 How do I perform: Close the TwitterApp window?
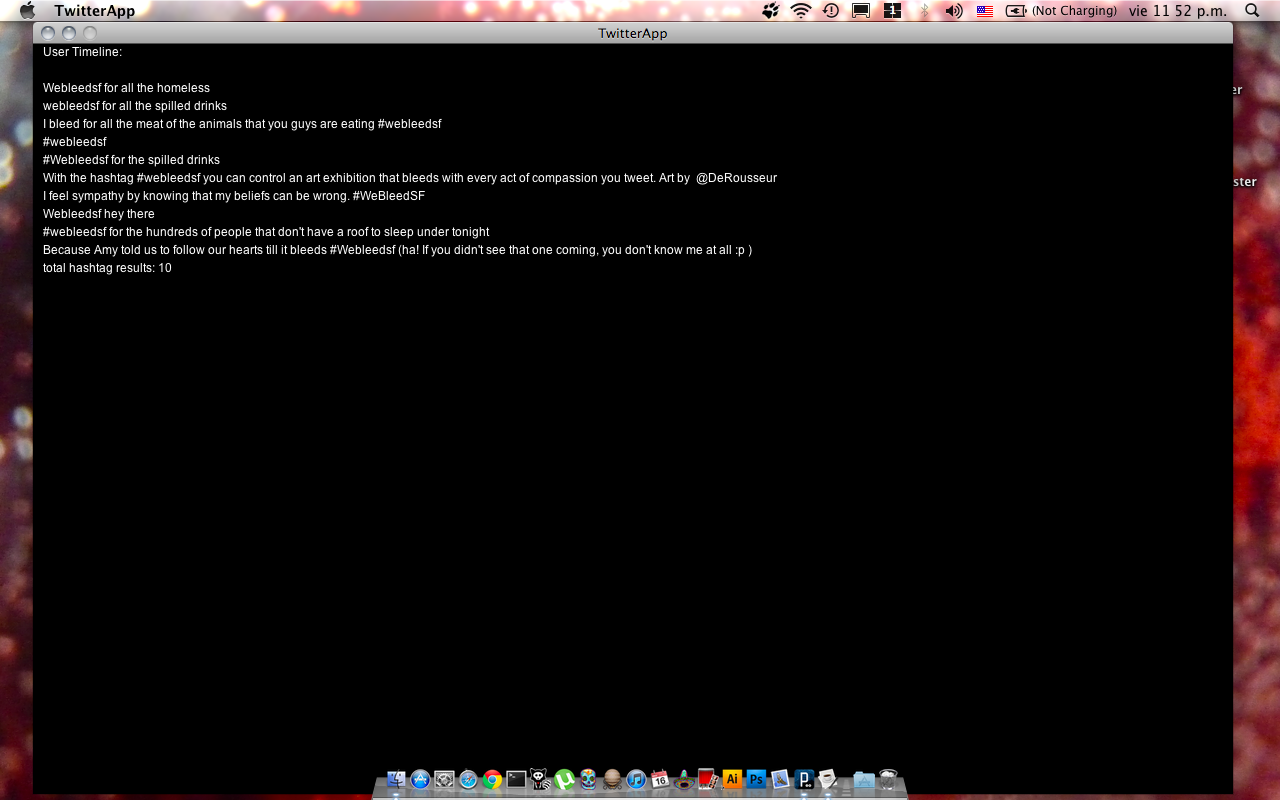48,33
